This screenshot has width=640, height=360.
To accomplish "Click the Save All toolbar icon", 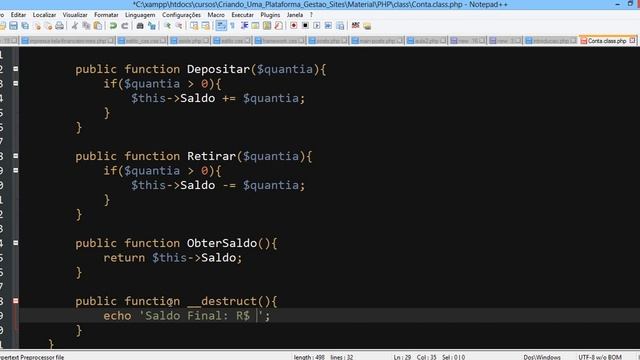I will coord(25,26).
